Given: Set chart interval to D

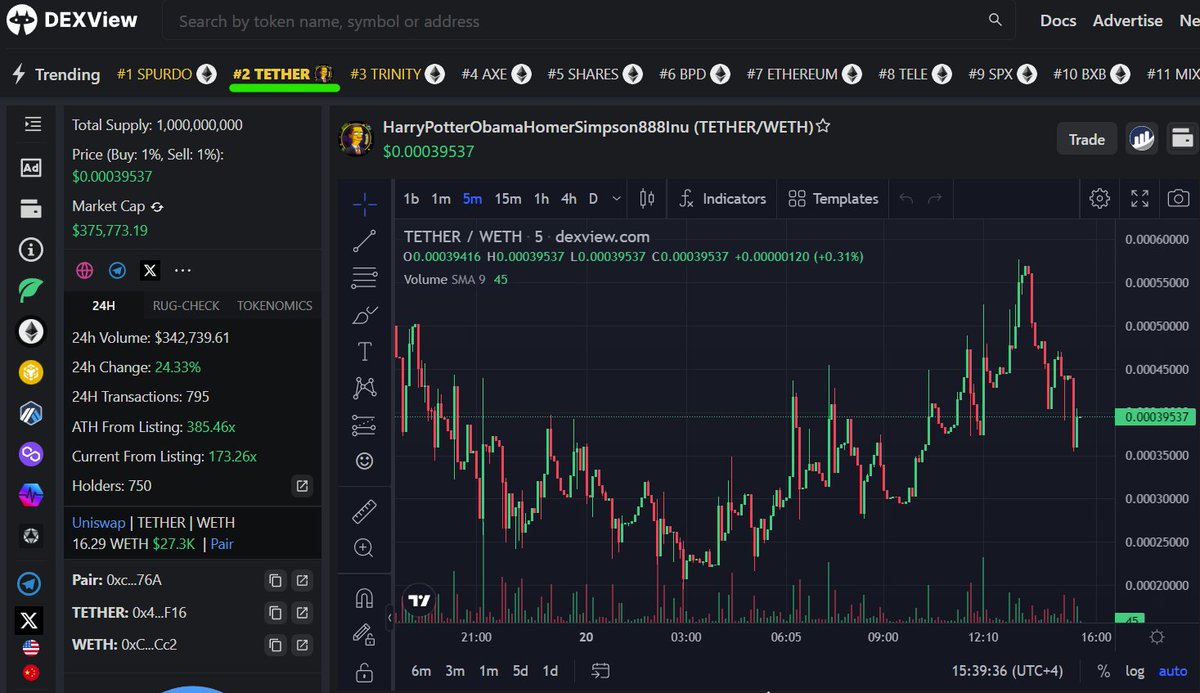Looking at the screenshot, I should pyautogui.click(x=593, y=198).
